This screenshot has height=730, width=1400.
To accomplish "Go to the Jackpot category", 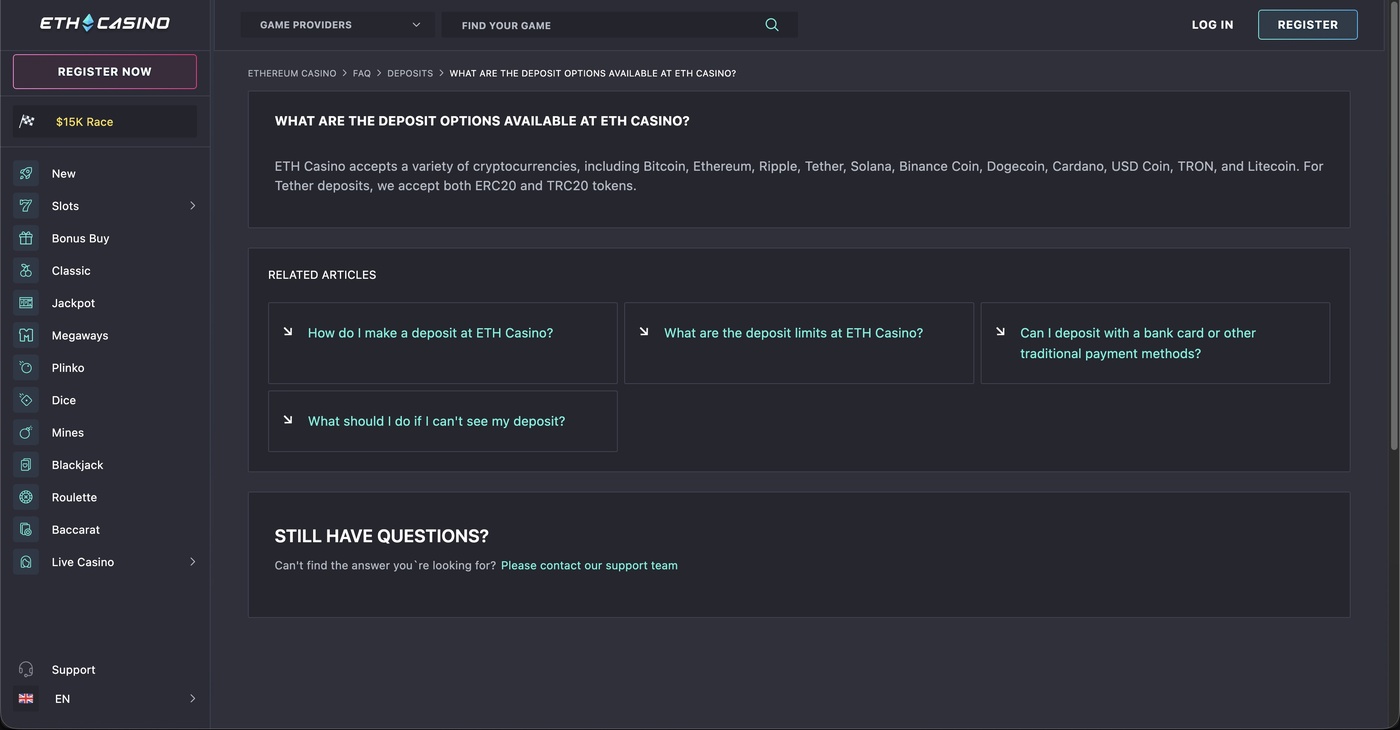I will [73, 303].
